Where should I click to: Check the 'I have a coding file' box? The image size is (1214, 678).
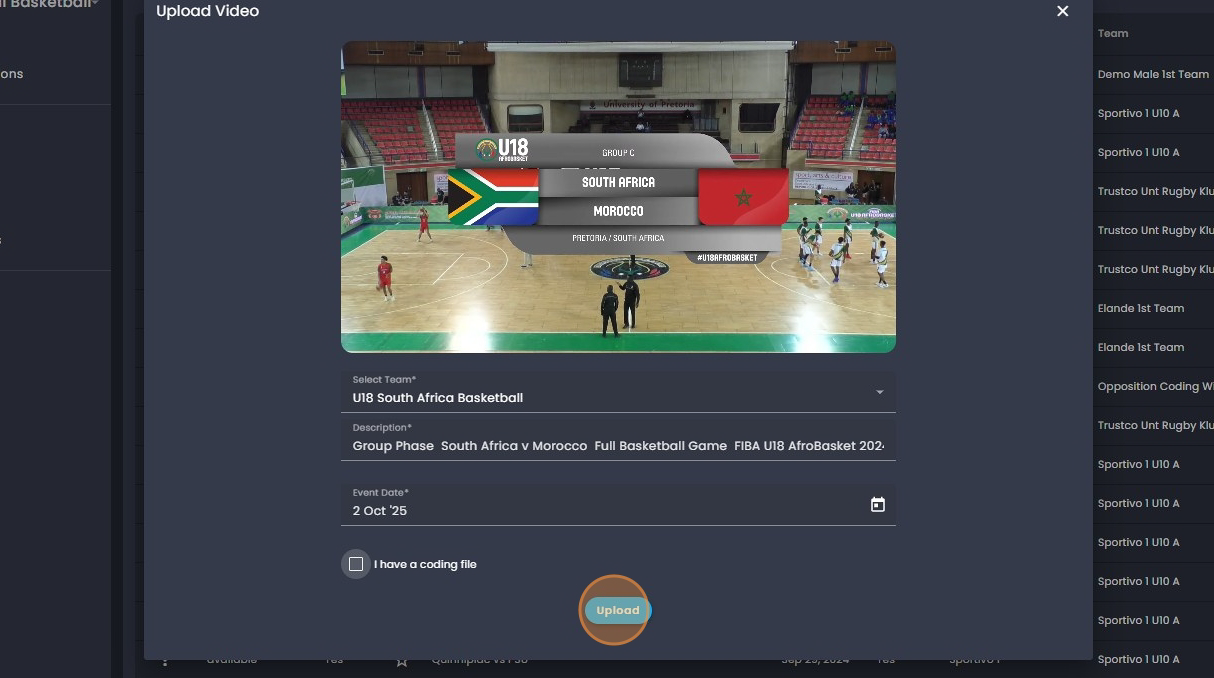click(x=356, y=564)
